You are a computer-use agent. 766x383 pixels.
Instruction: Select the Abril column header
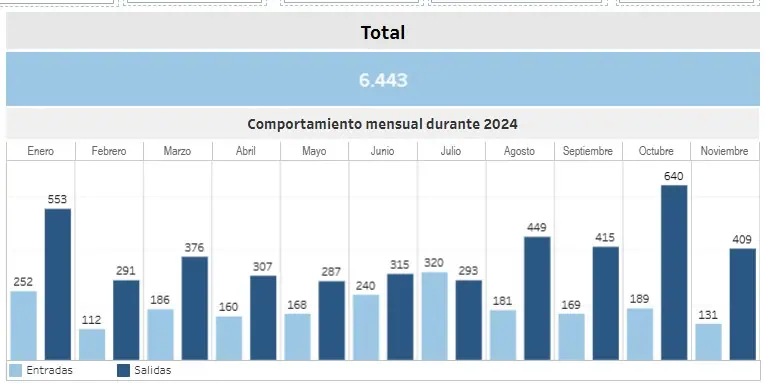tap(246, 151)
